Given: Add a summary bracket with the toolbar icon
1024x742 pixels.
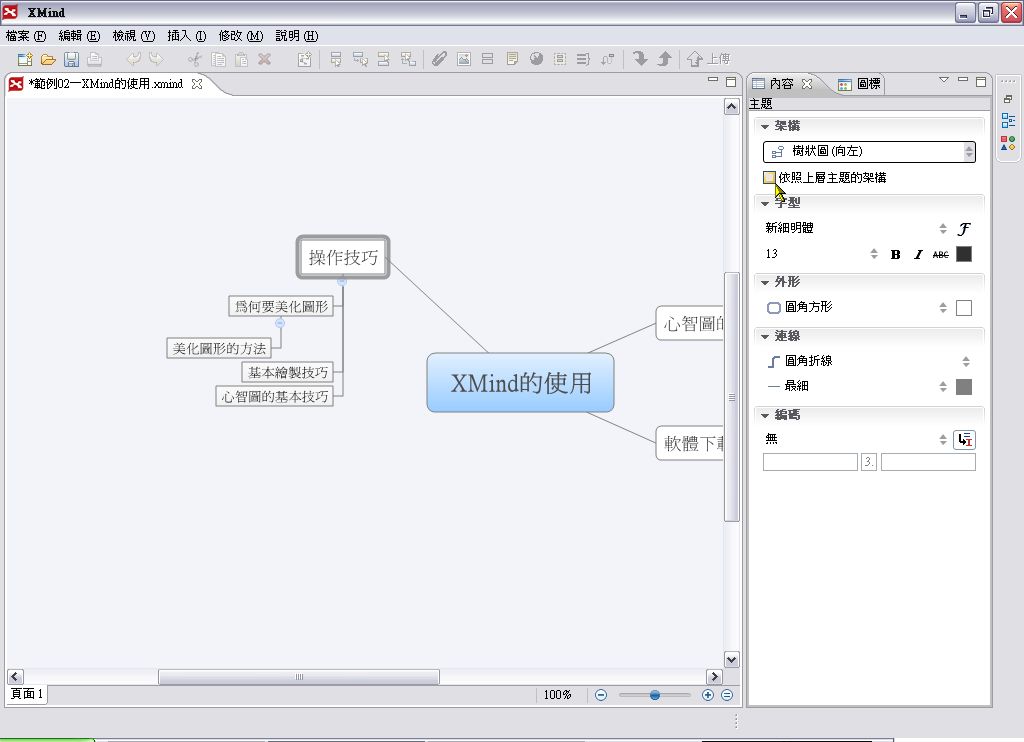Looking at the screenshot, I should (x=583, y=59).
